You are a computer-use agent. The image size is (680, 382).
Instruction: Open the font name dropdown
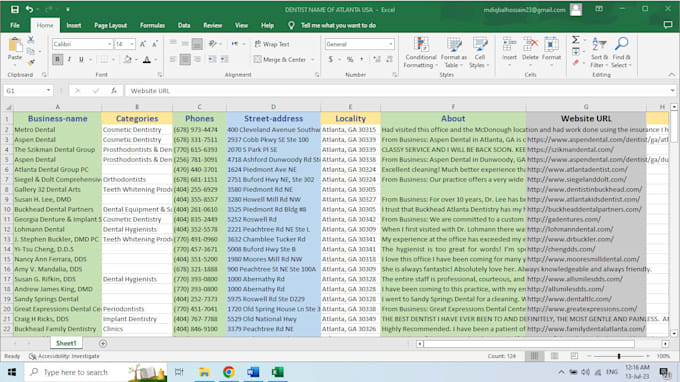tap(109, 44)
